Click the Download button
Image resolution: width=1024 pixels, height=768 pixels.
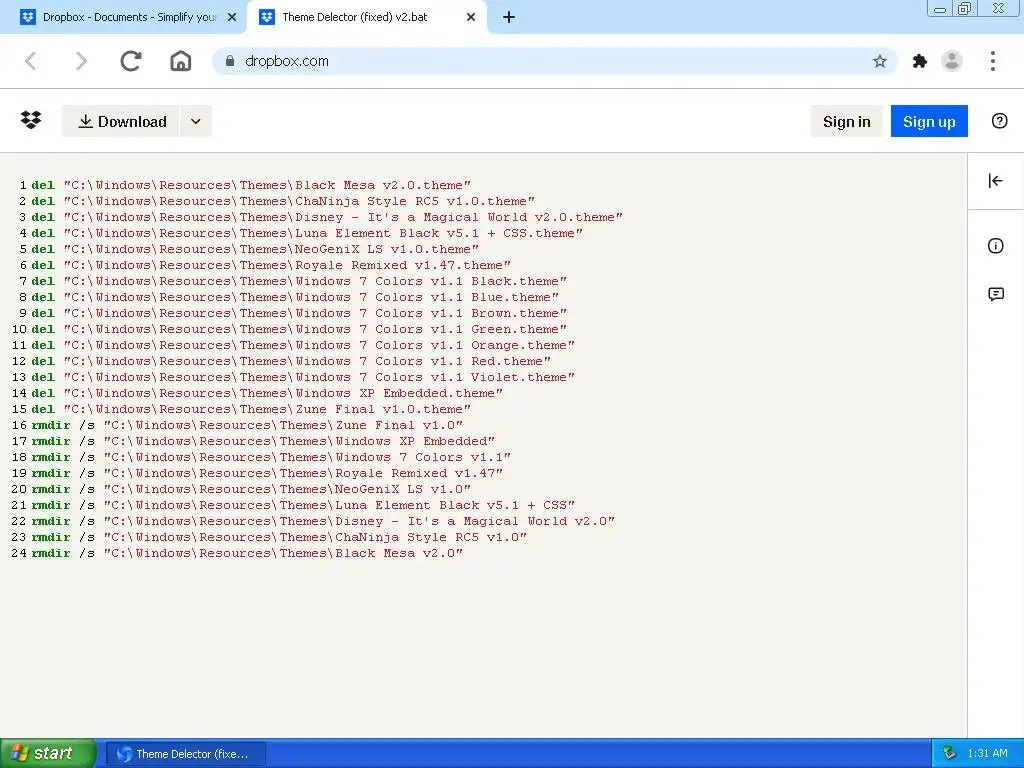coord(121,121)
